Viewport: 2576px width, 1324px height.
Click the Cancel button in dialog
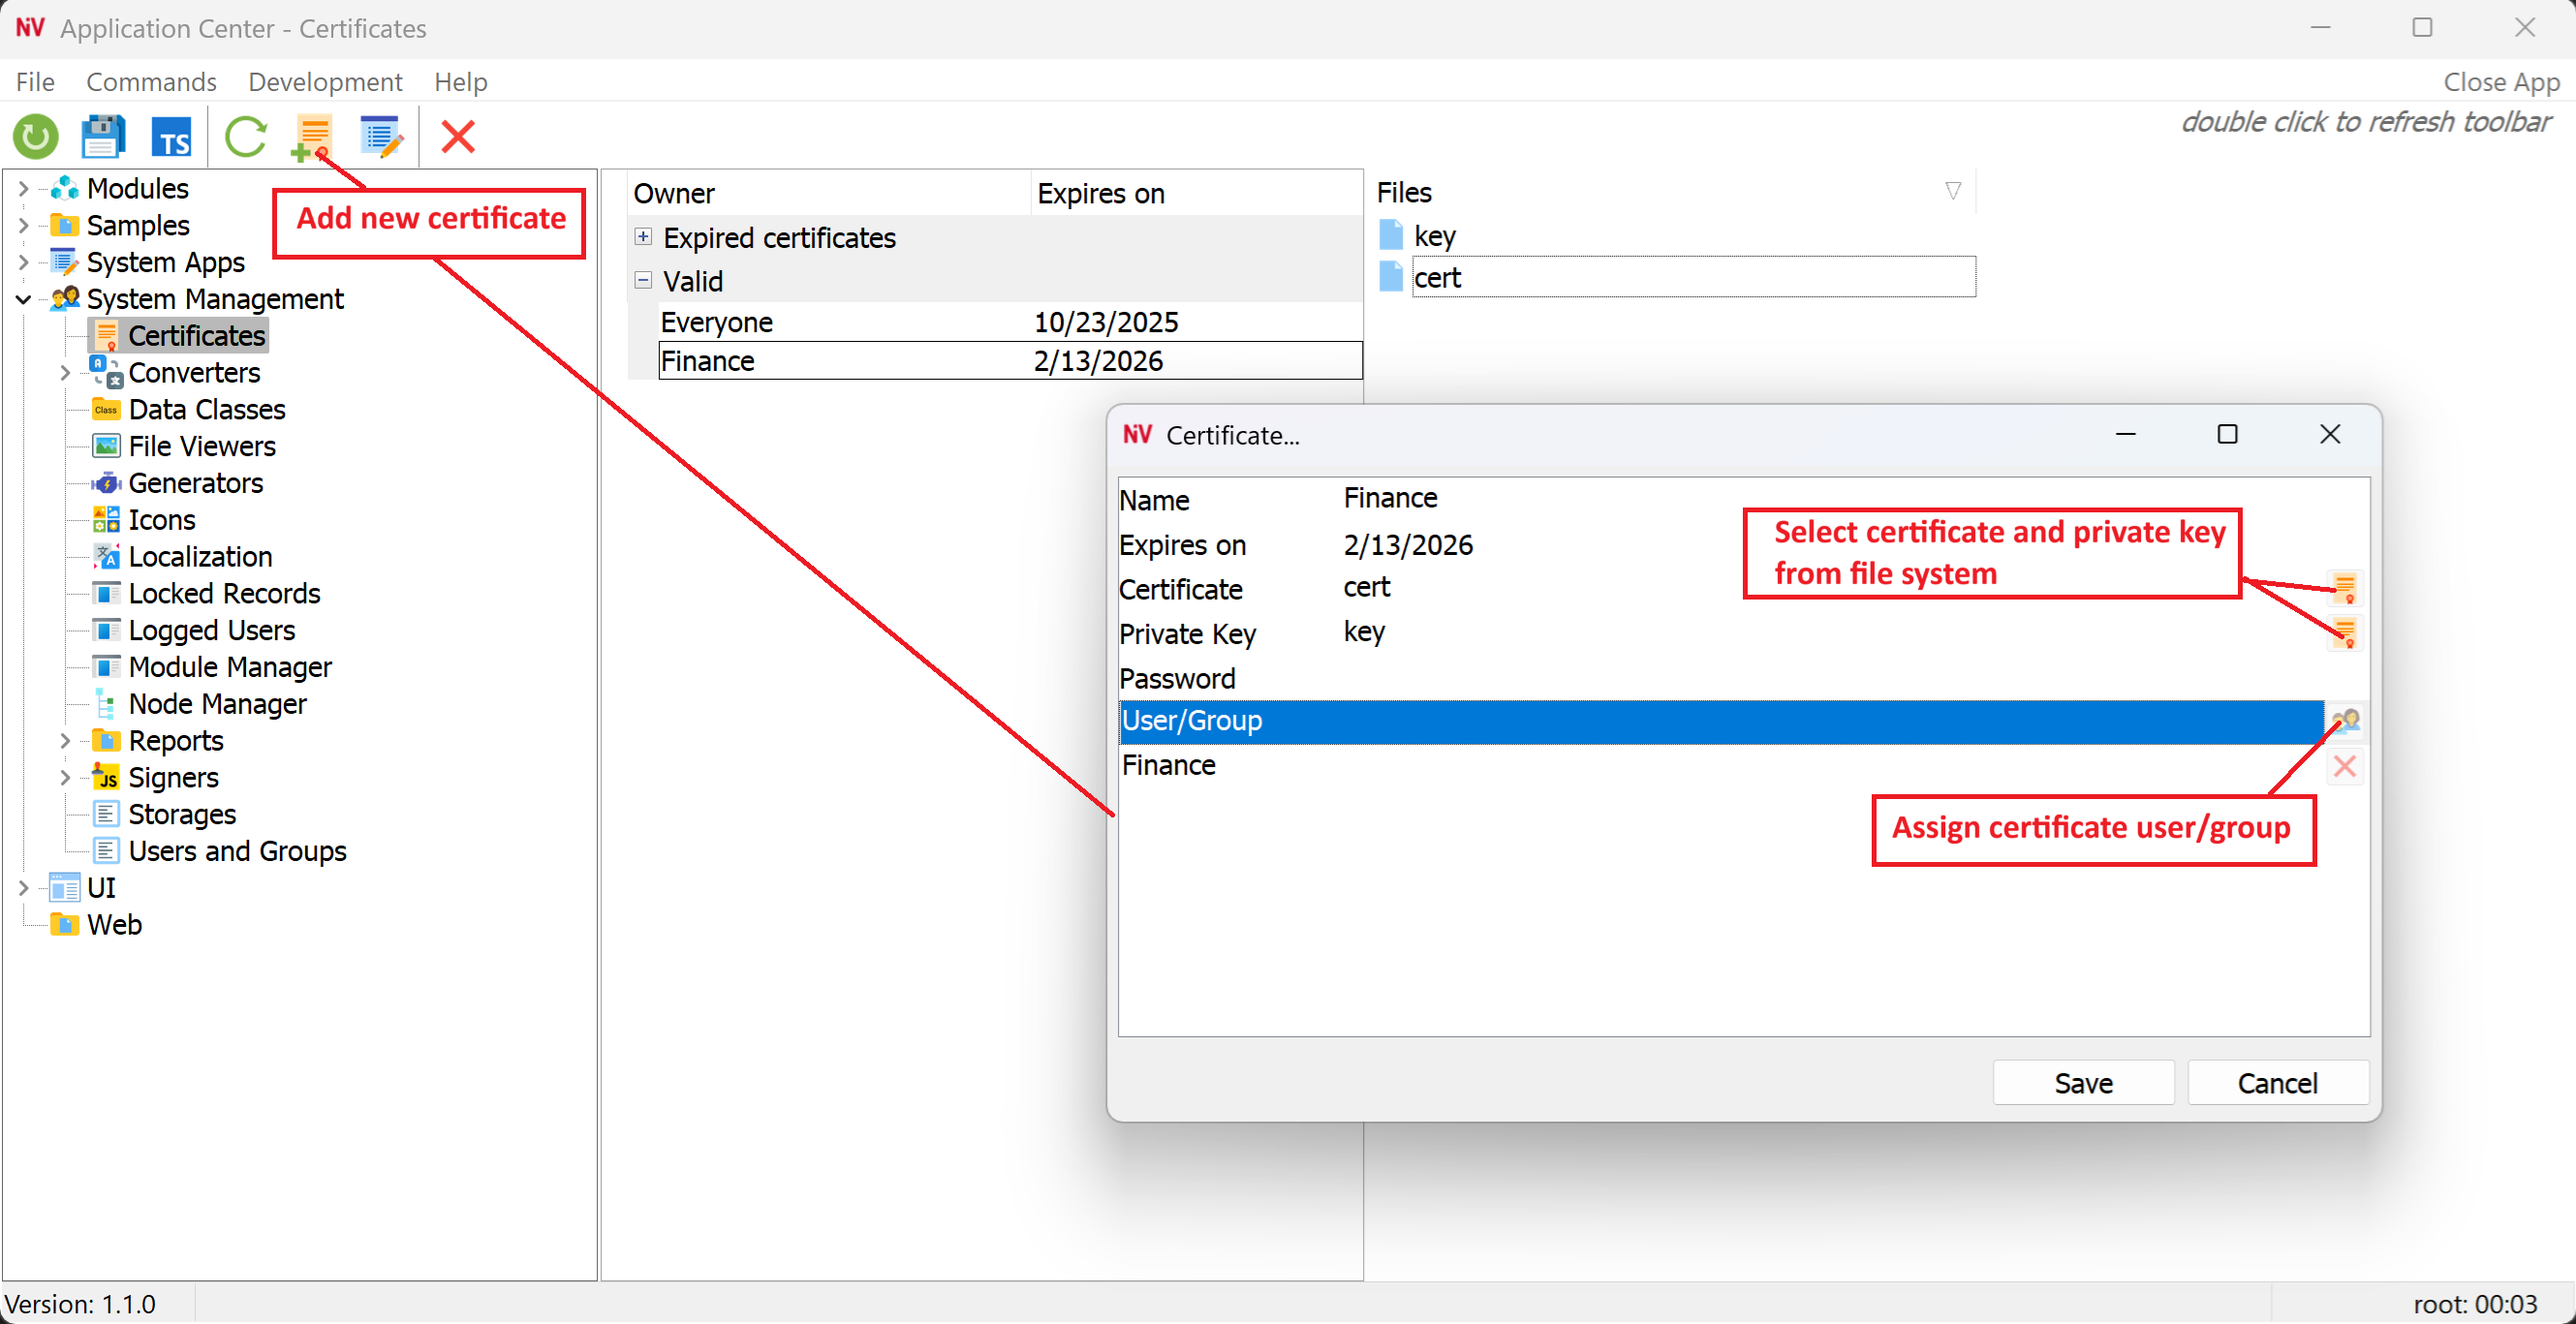tap(2276, 1082)
